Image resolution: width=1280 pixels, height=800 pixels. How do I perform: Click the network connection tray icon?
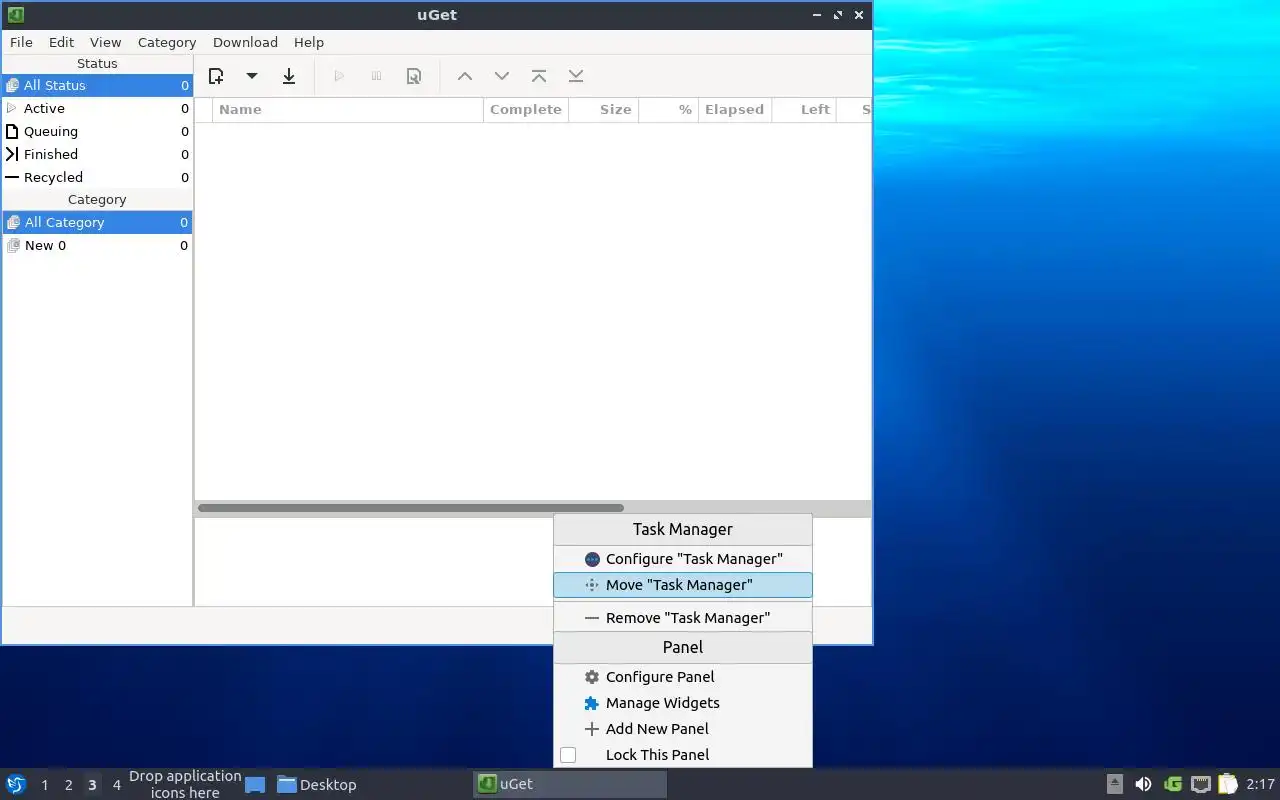point(1201,784)
